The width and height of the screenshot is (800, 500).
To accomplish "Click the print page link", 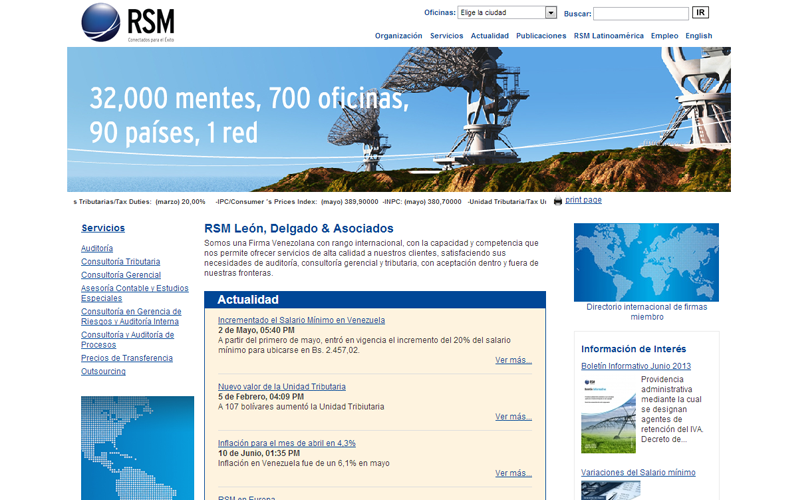I will pyautogui.click(x=583, y=200).
